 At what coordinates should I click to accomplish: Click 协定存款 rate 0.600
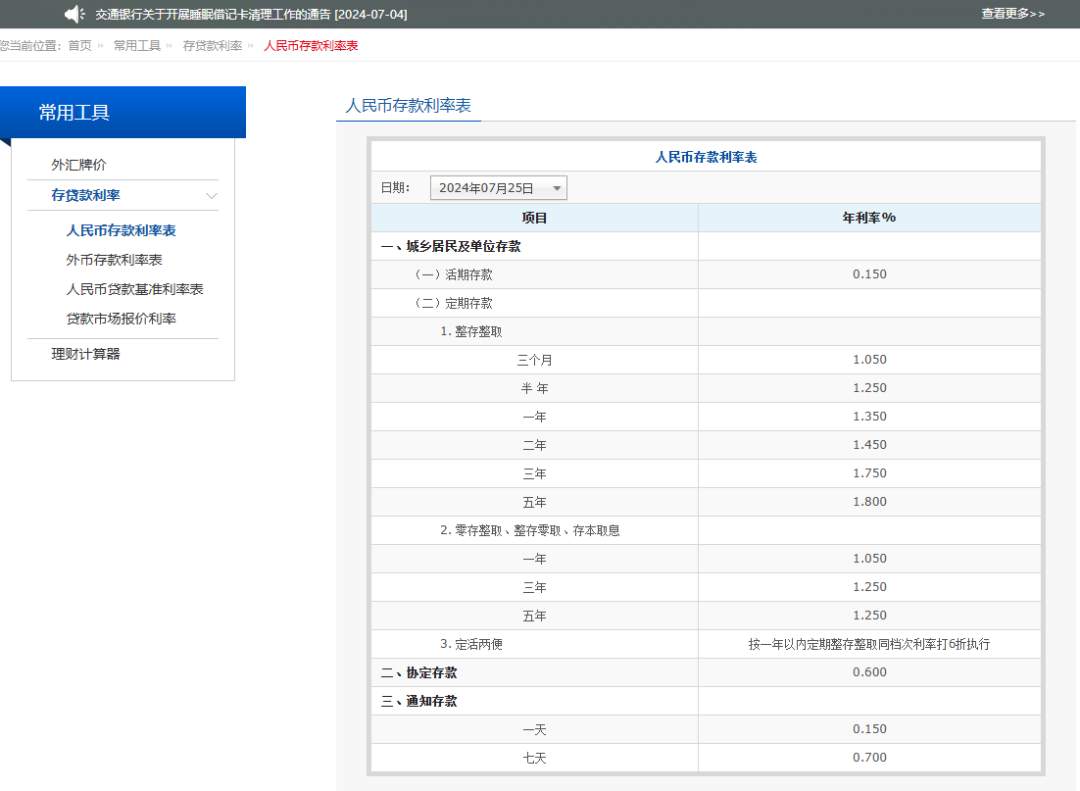tap(870, 672)
